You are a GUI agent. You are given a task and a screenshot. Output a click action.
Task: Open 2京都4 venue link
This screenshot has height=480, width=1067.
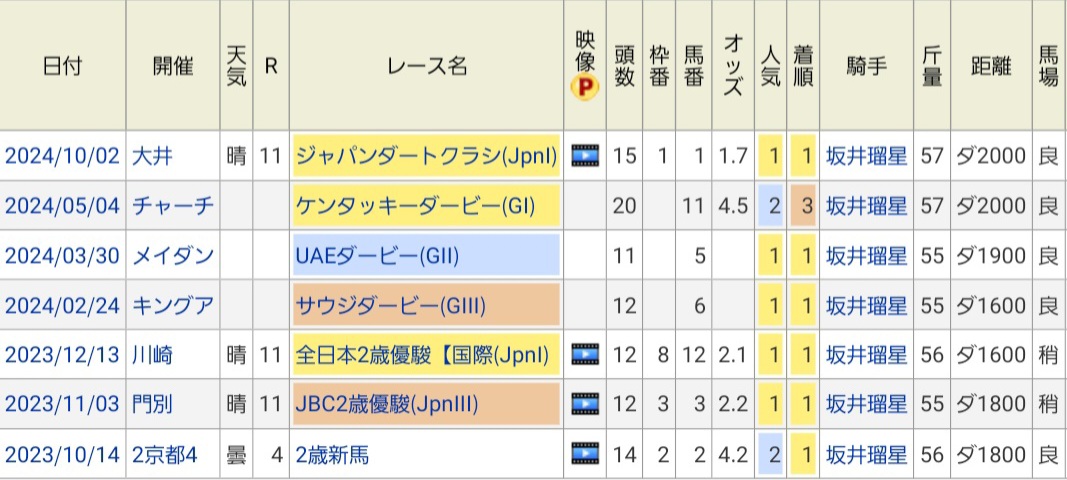click(x=165, y=455)
